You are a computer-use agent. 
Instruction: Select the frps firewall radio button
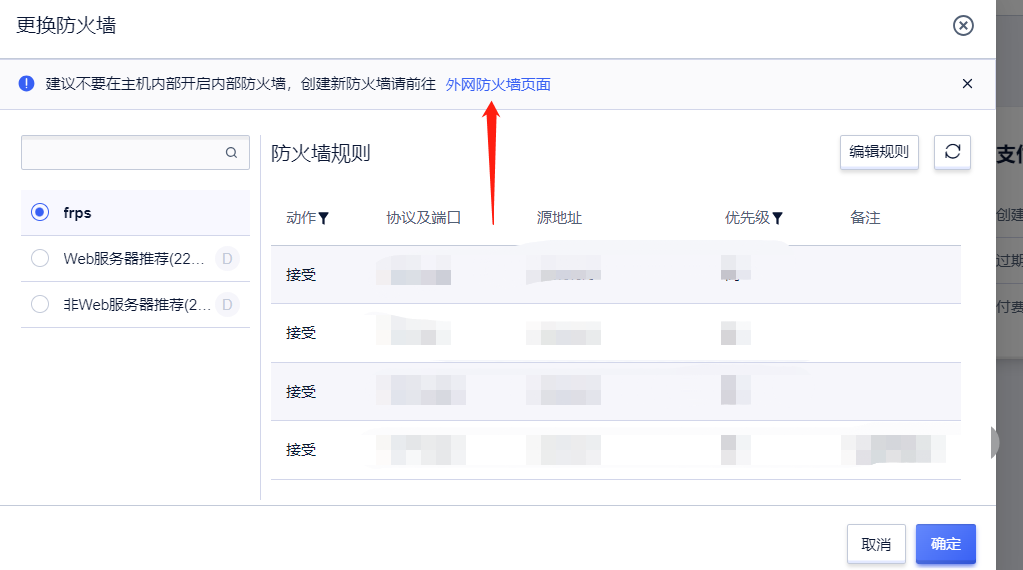click(x=40, y=212)
